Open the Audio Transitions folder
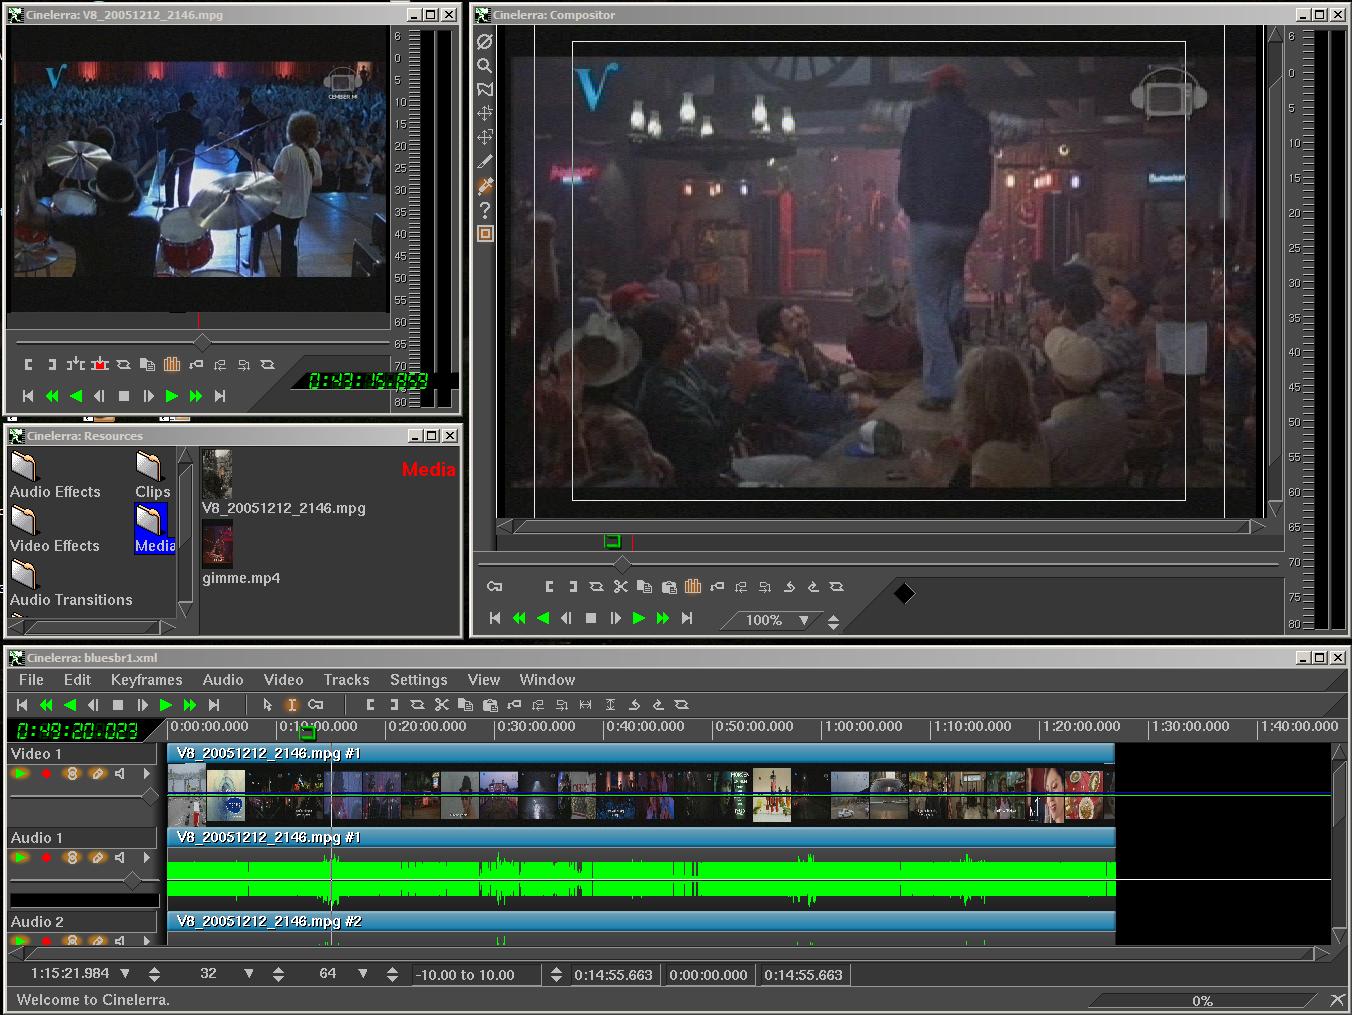 coord(71,583)
